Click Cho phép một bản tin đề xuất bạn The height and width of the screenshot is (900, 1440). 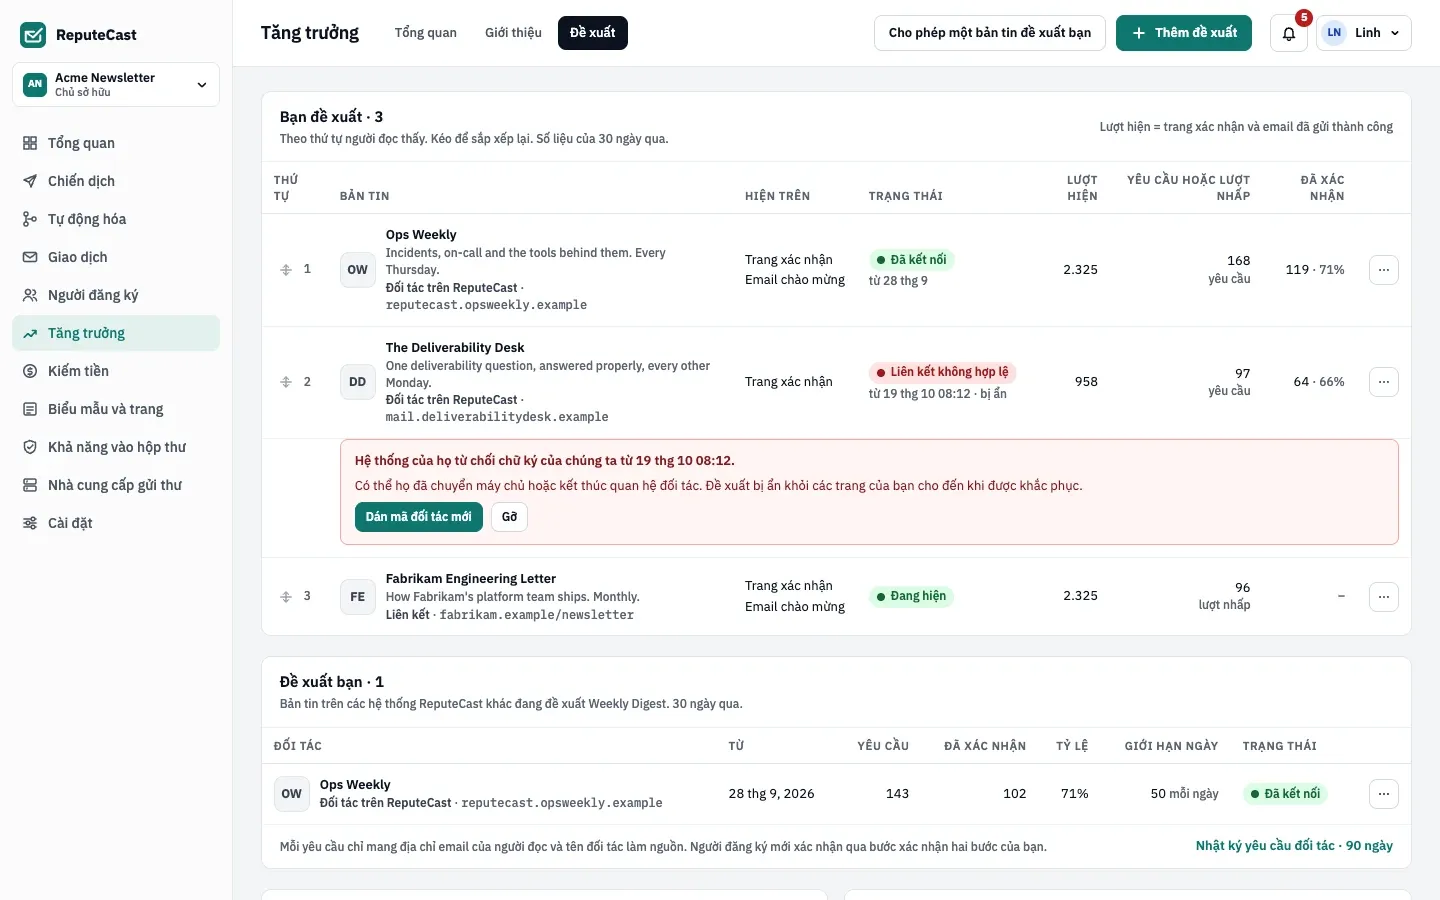(990, 33)
